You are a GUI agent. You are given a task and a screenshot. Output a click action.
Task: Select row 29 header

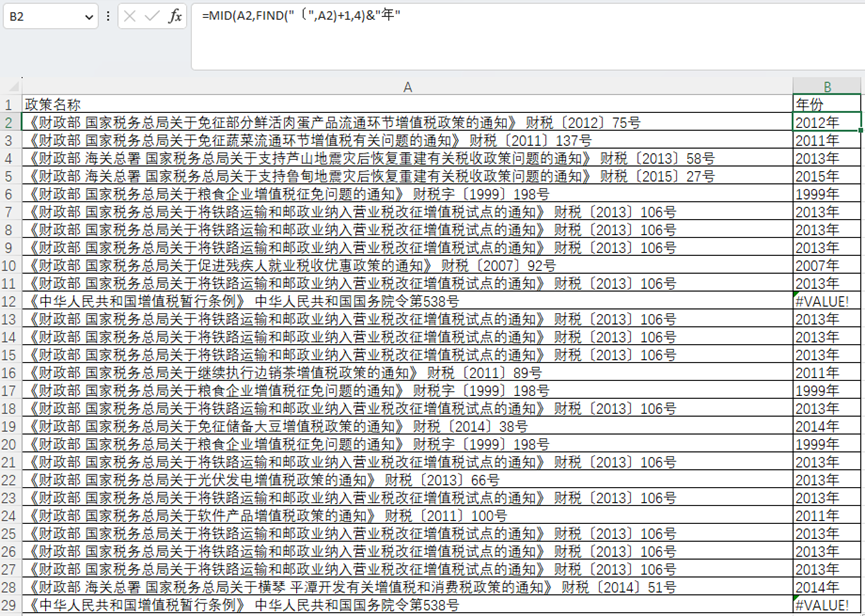[x=10, y=605]
